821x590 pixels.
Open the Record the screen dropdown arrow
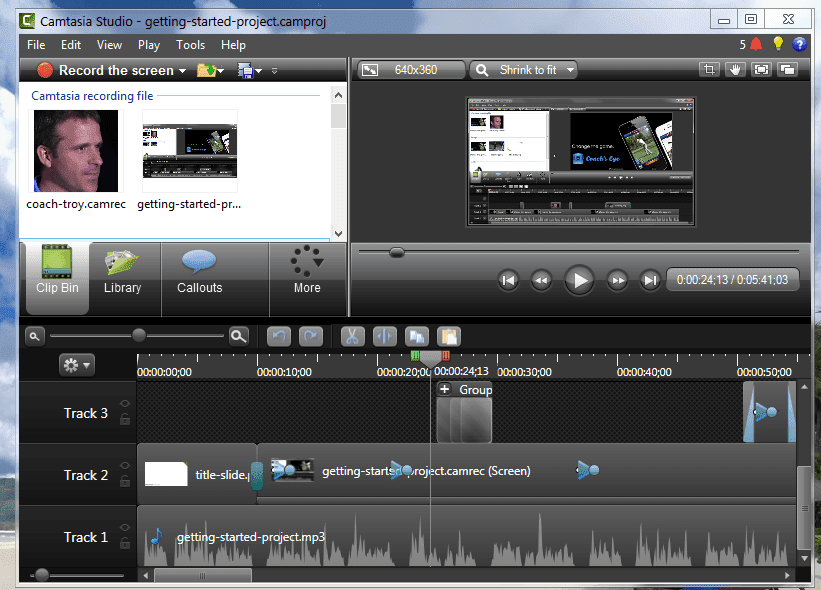tap(182, 71)
